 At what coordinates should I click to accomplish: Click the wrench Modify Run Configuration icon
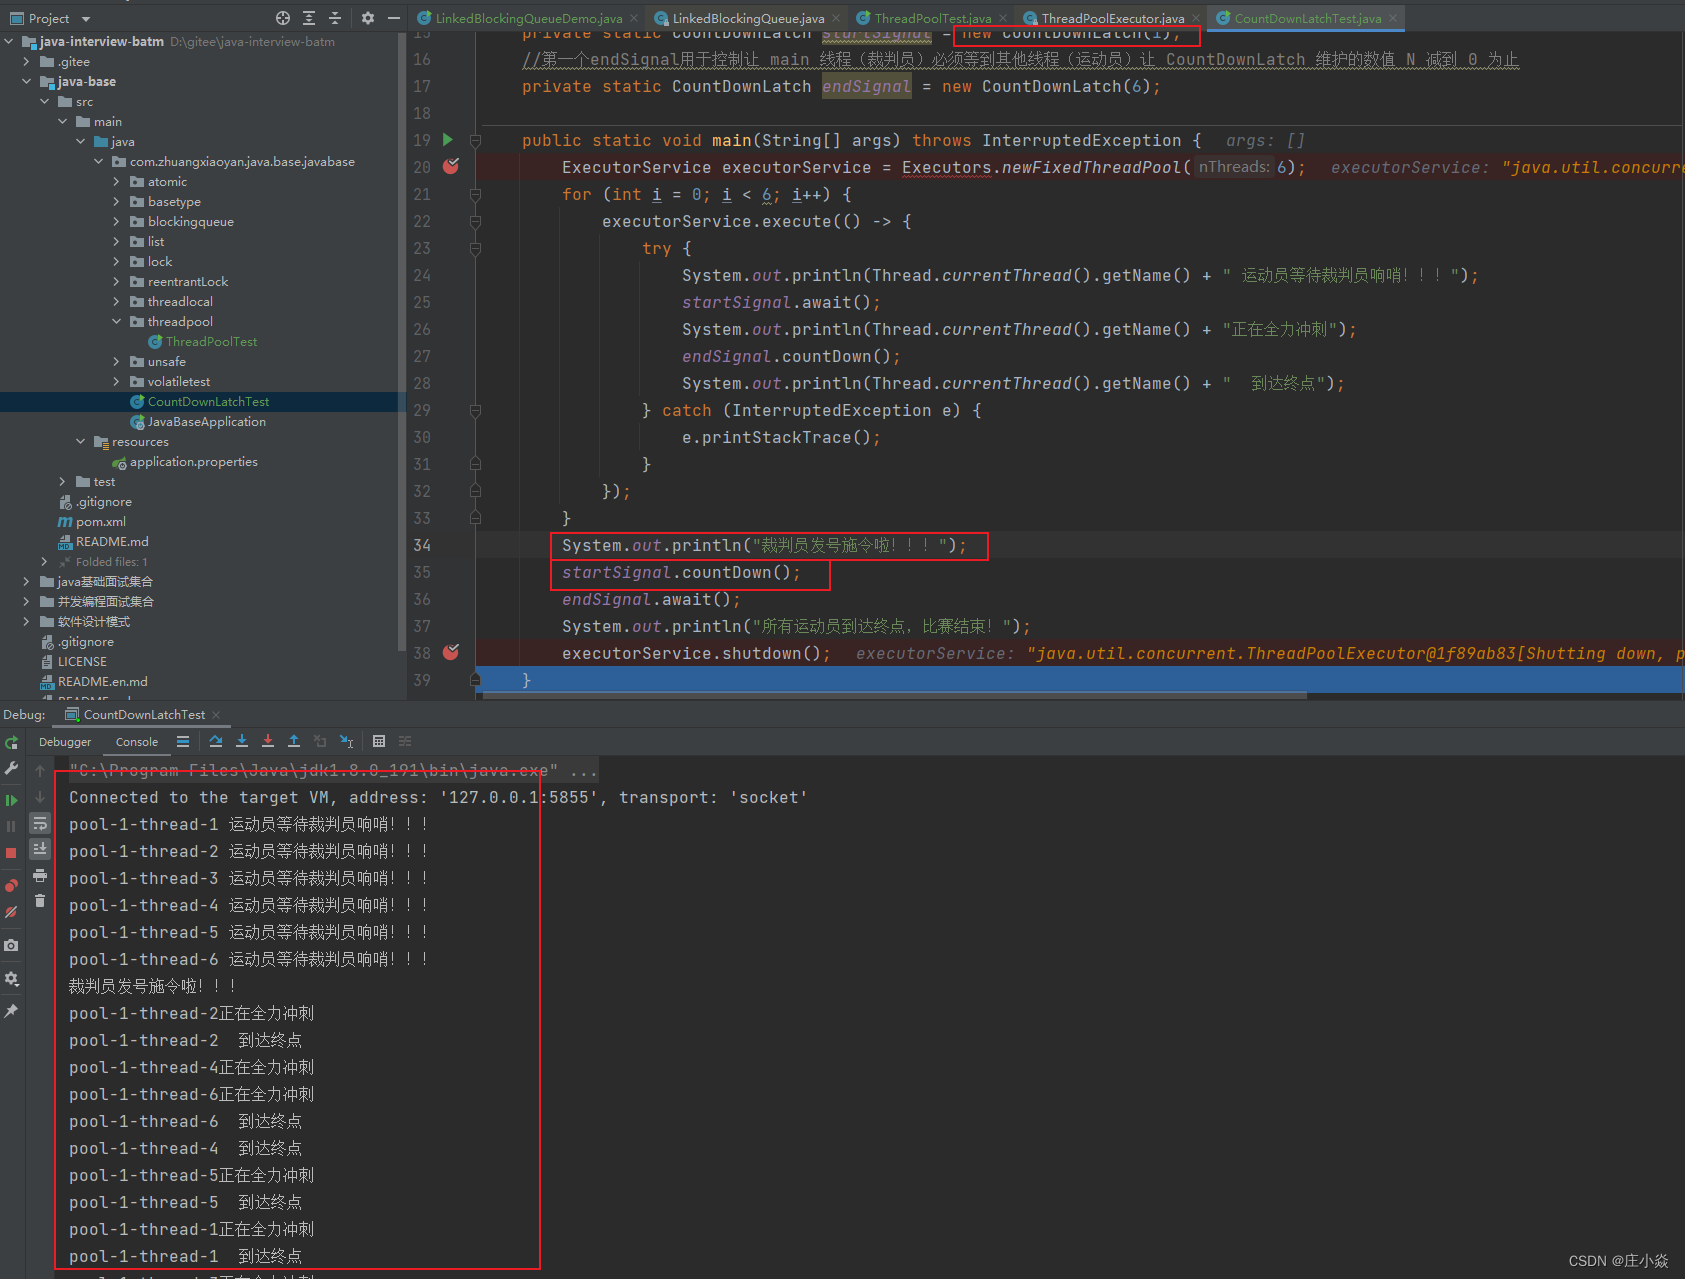[x=11, y=768]
